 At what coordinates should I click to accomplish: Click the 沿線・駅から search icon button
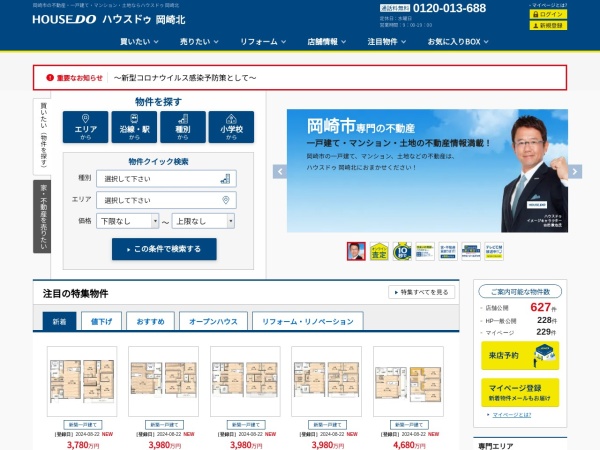134,127
